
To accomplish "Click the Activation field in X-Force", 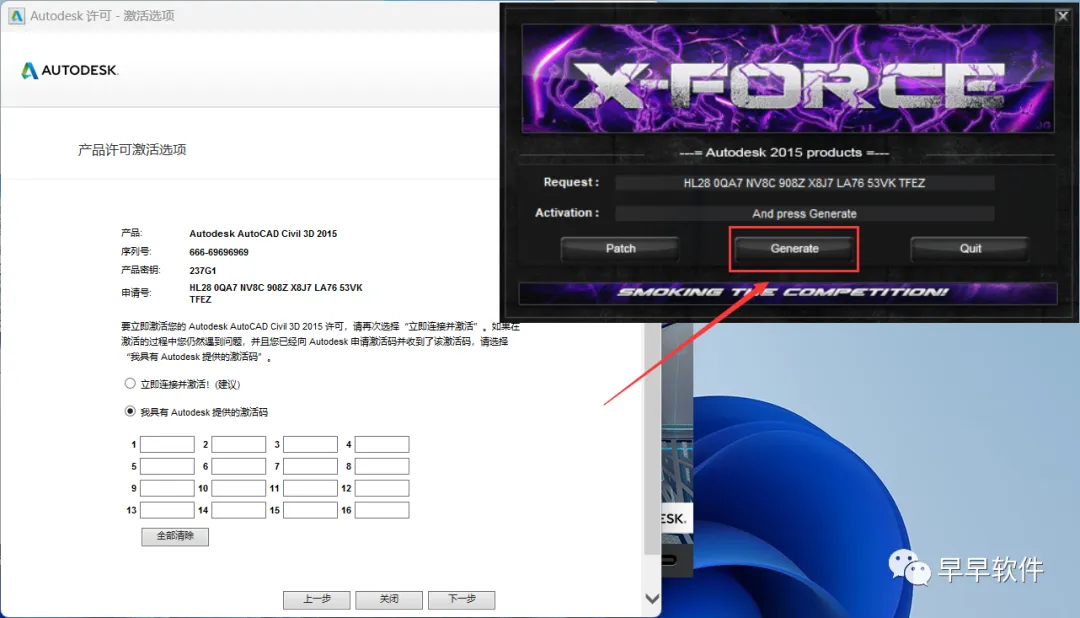I will [x=804, y=214].
